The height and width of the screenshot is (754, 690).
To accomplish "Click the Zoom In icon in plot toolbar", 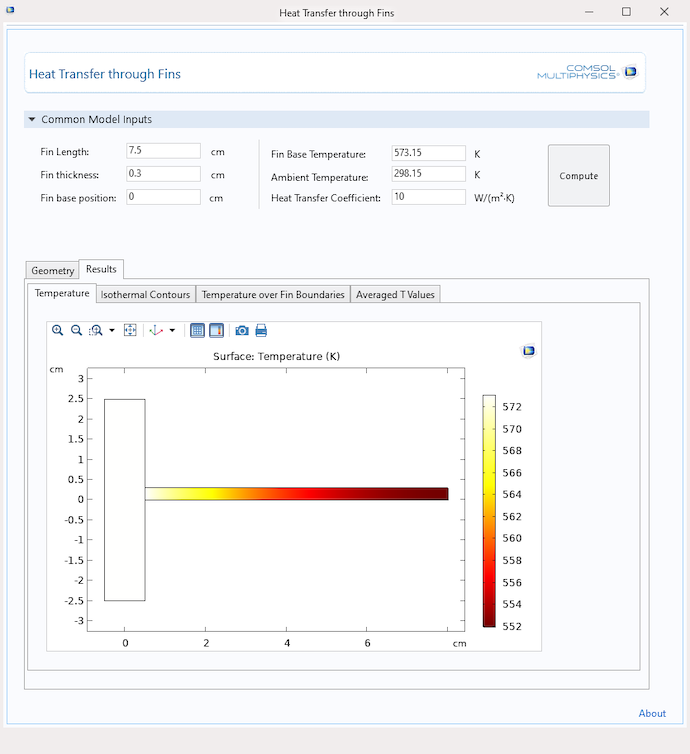I will [58, 330].
